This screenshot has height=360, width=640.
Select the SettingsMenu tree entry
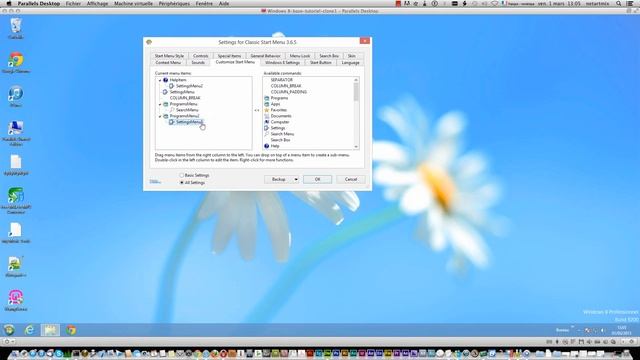pyautogui.click(x=182, y=92)
